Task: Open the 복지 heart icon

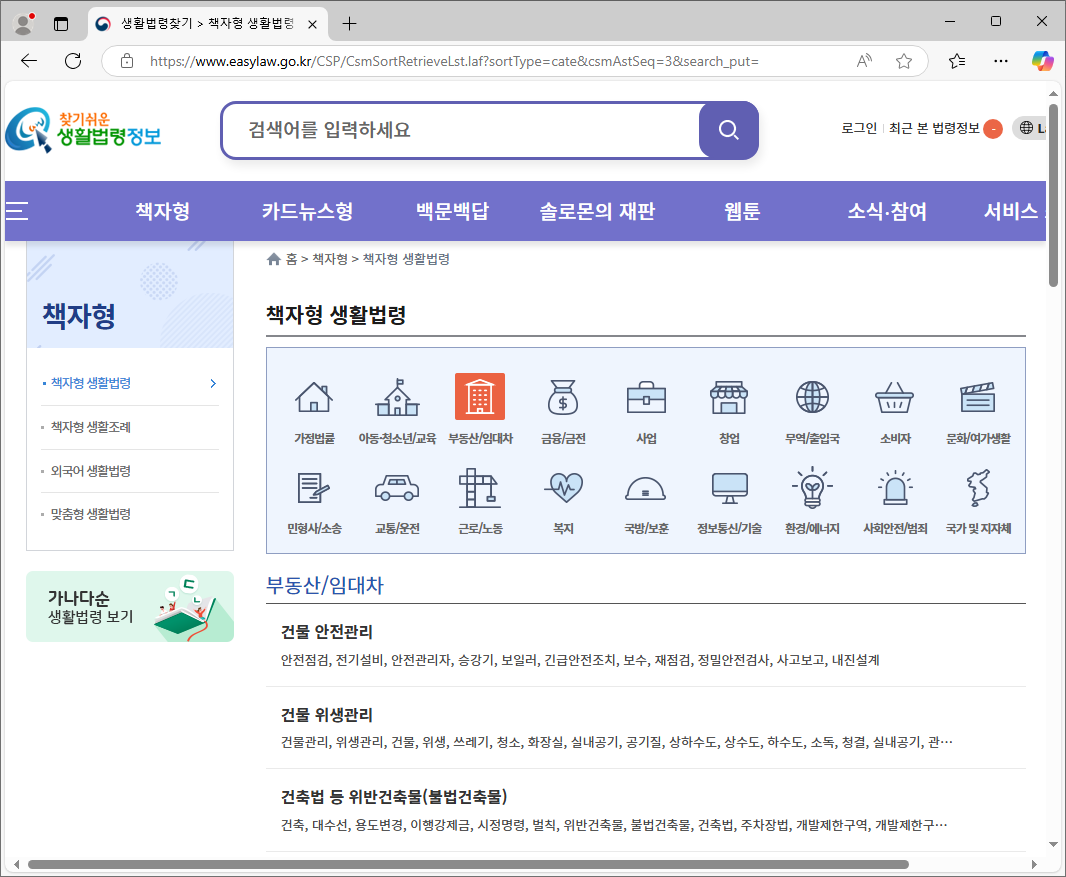Action: [562, 490]
